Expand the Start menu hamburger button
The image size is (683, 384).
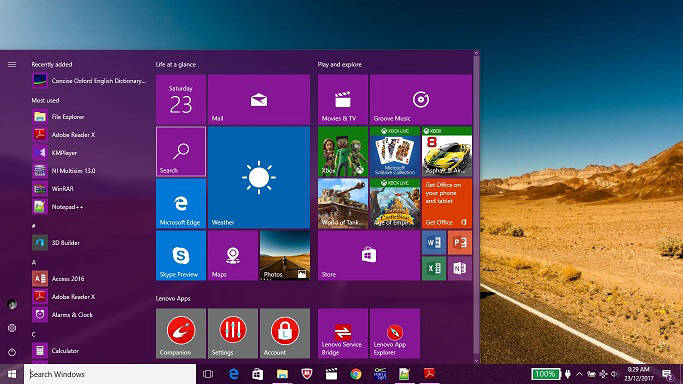(12, 64)
